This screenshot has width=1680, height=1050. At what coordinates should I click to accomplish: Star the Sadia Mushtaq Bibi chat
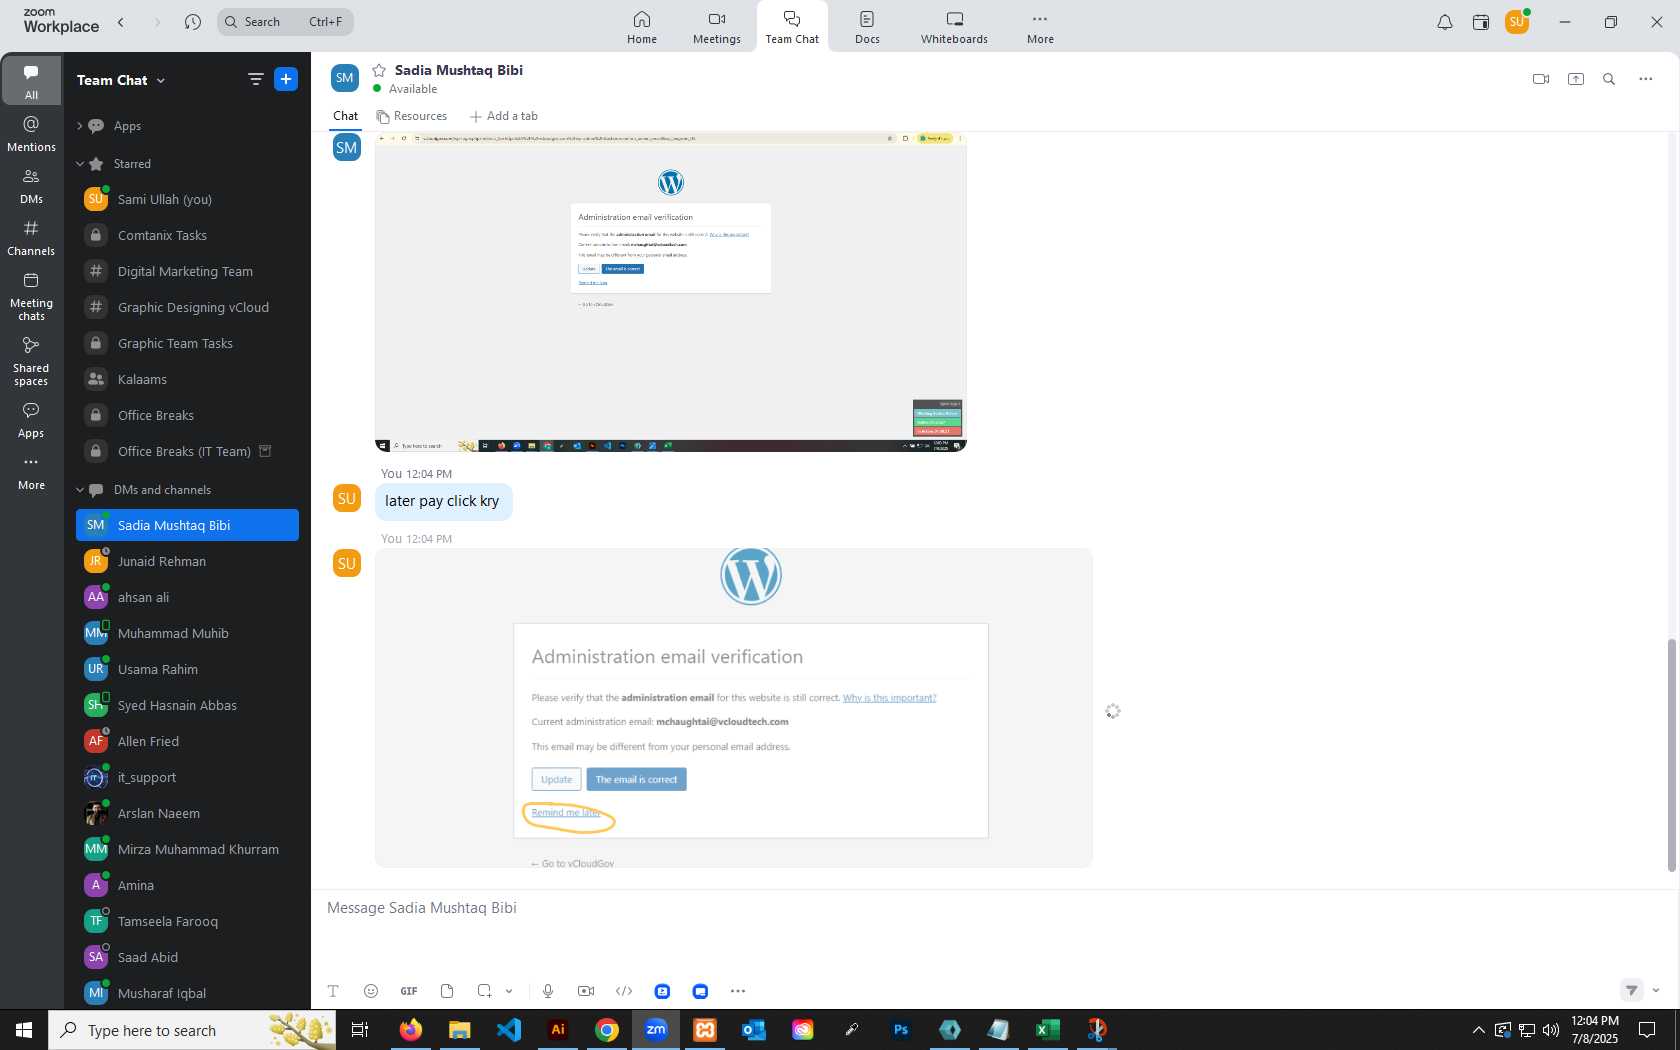click(379, 70)
